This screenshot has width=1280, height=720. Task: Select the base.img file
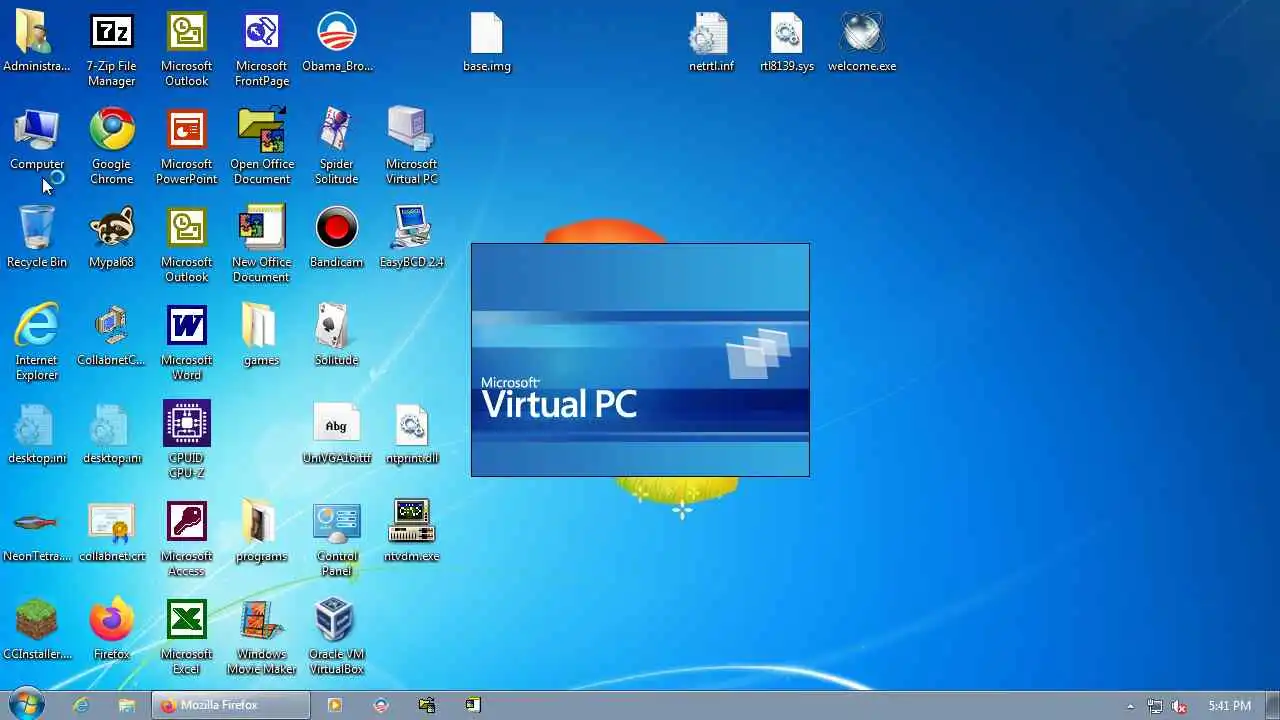coord(487,43)
